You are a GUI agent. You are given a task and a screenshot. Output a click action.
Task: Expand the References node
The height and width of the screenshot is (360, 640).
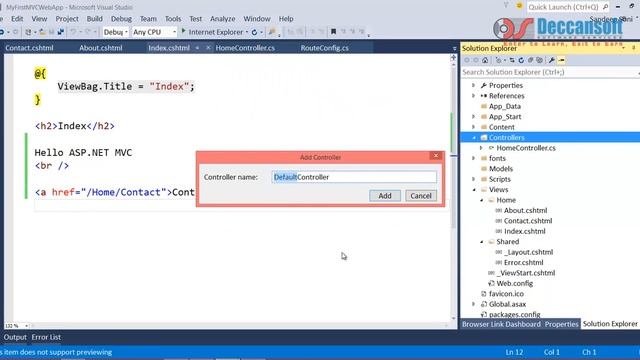pyautogui.click(x=473, y=96)
